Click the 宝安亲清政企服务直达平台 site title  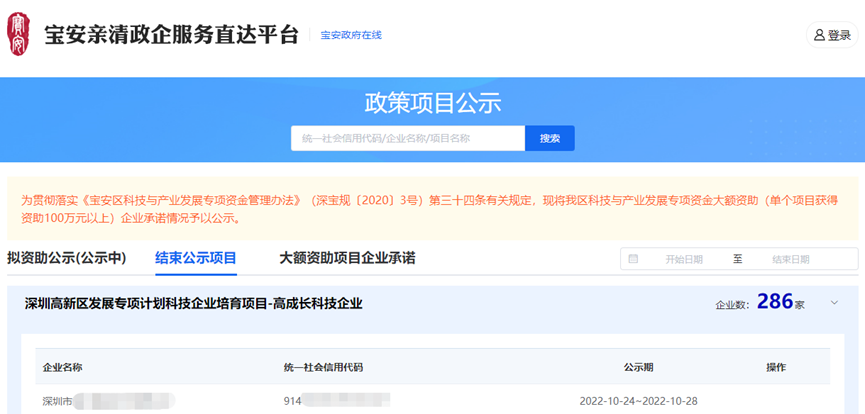171,34
